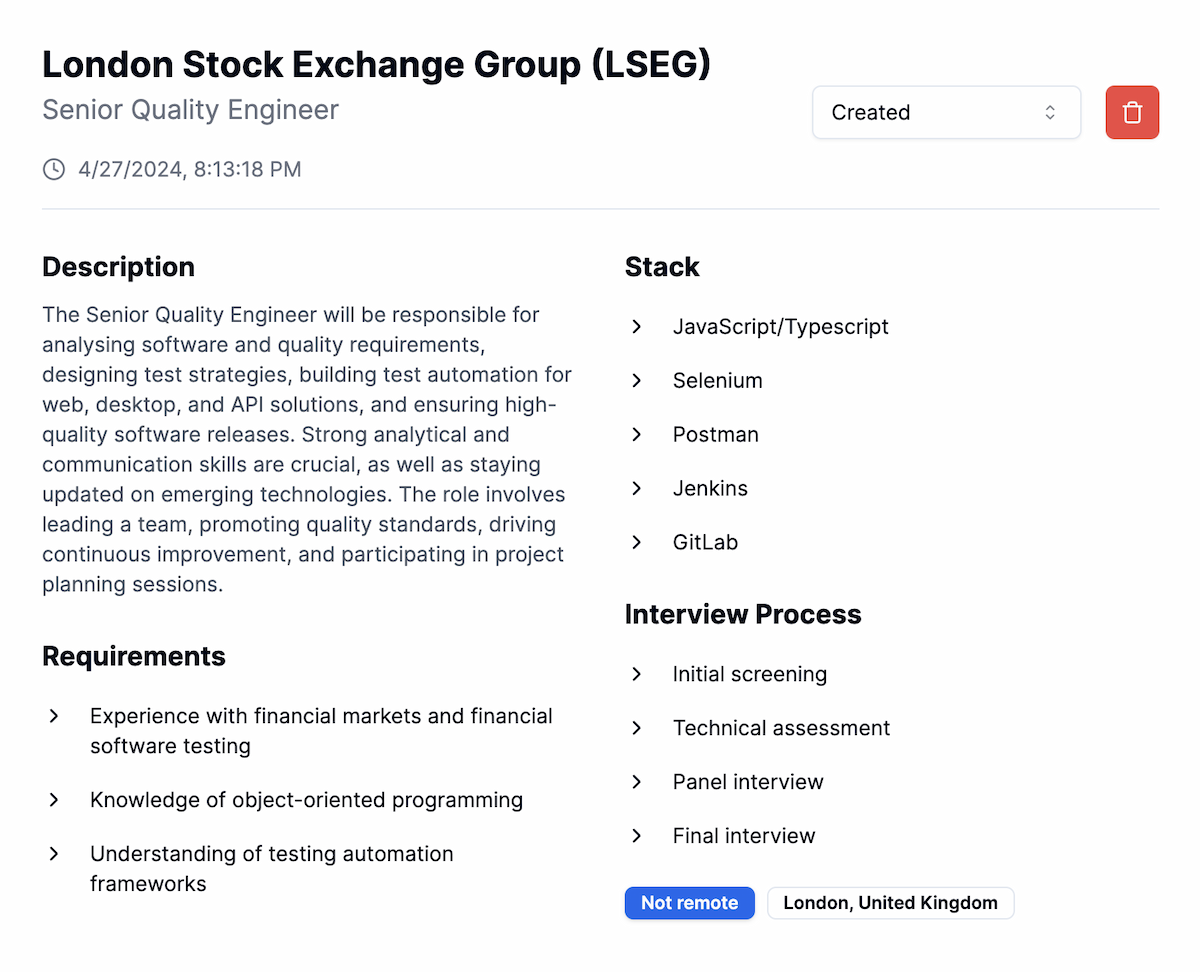Click the chevron next to GitLab

(637, 543)
